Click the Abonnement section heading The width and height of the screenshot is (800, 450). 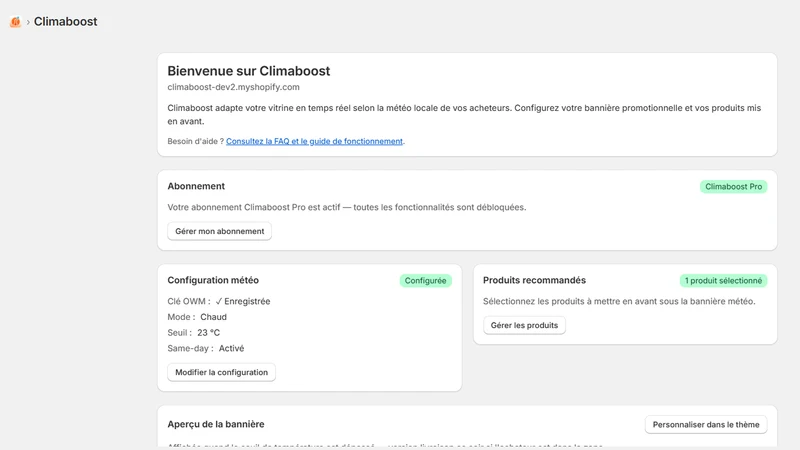click(196, 186)
